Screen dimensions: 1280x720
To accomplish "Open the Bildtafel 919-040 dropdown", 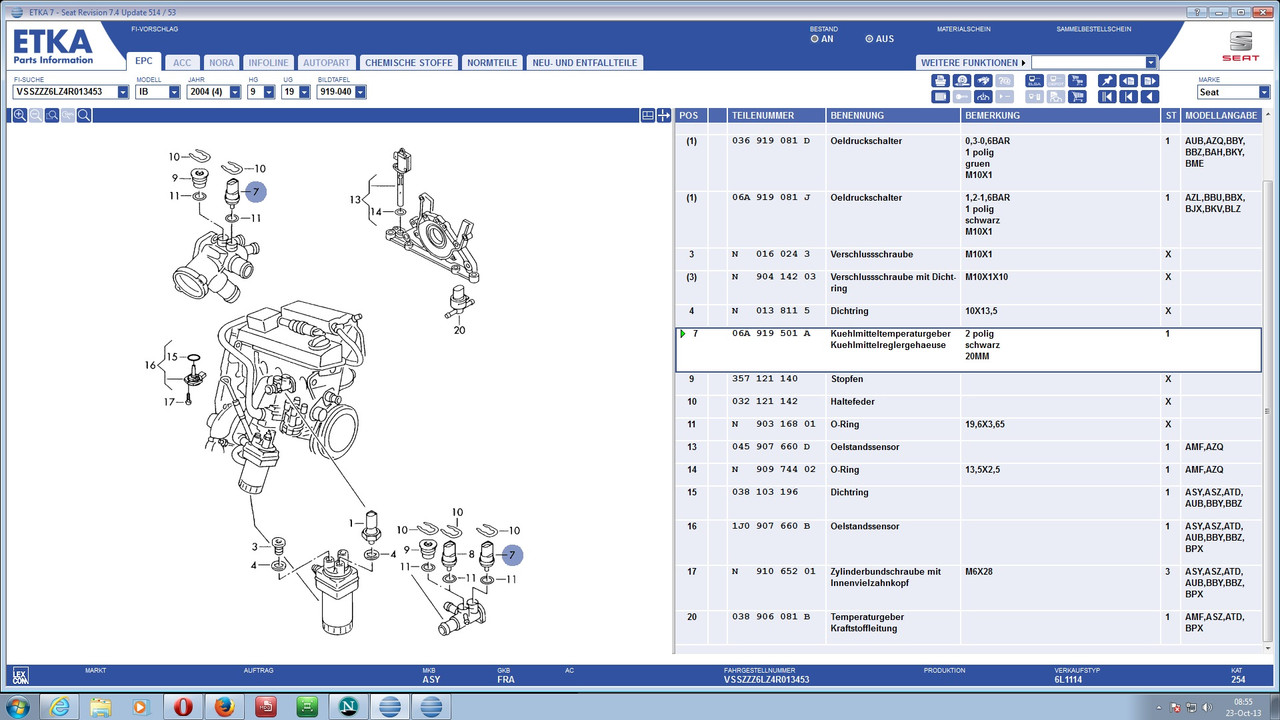I will [360, 92].
